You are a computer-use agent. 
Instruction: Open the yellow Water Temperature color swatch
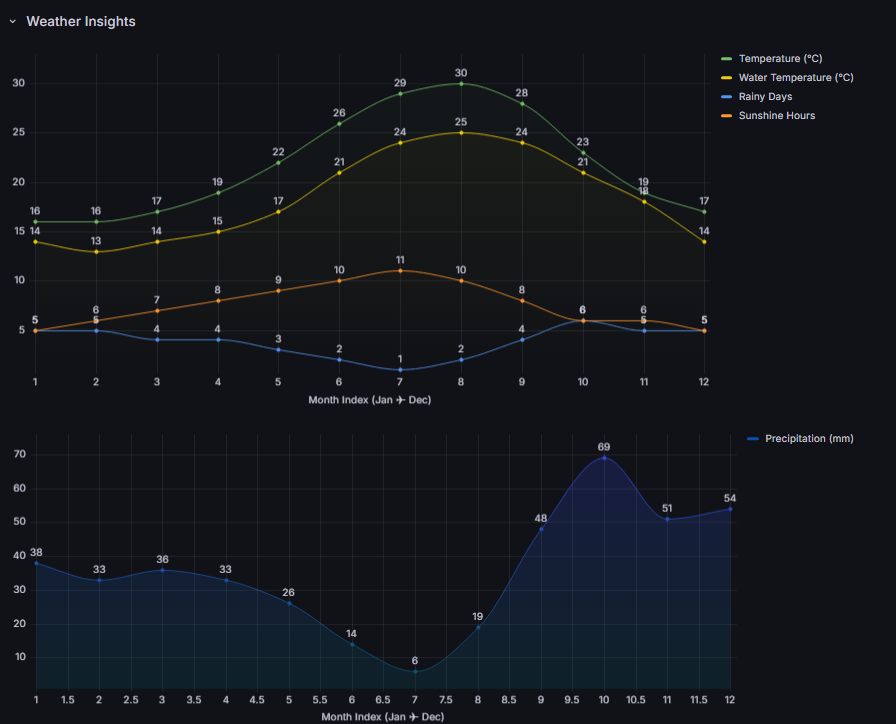[x=727, y=78]
